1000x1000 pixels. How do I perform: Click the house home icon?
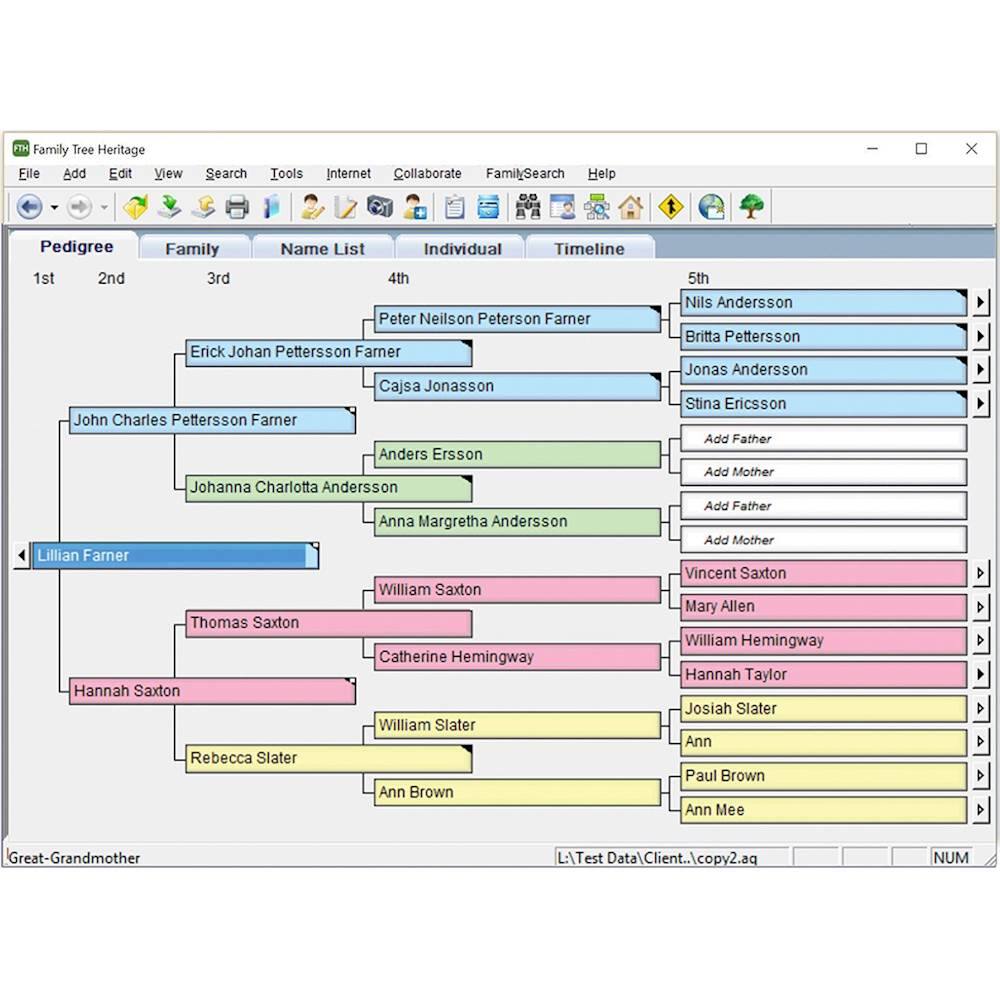[630, 207]
